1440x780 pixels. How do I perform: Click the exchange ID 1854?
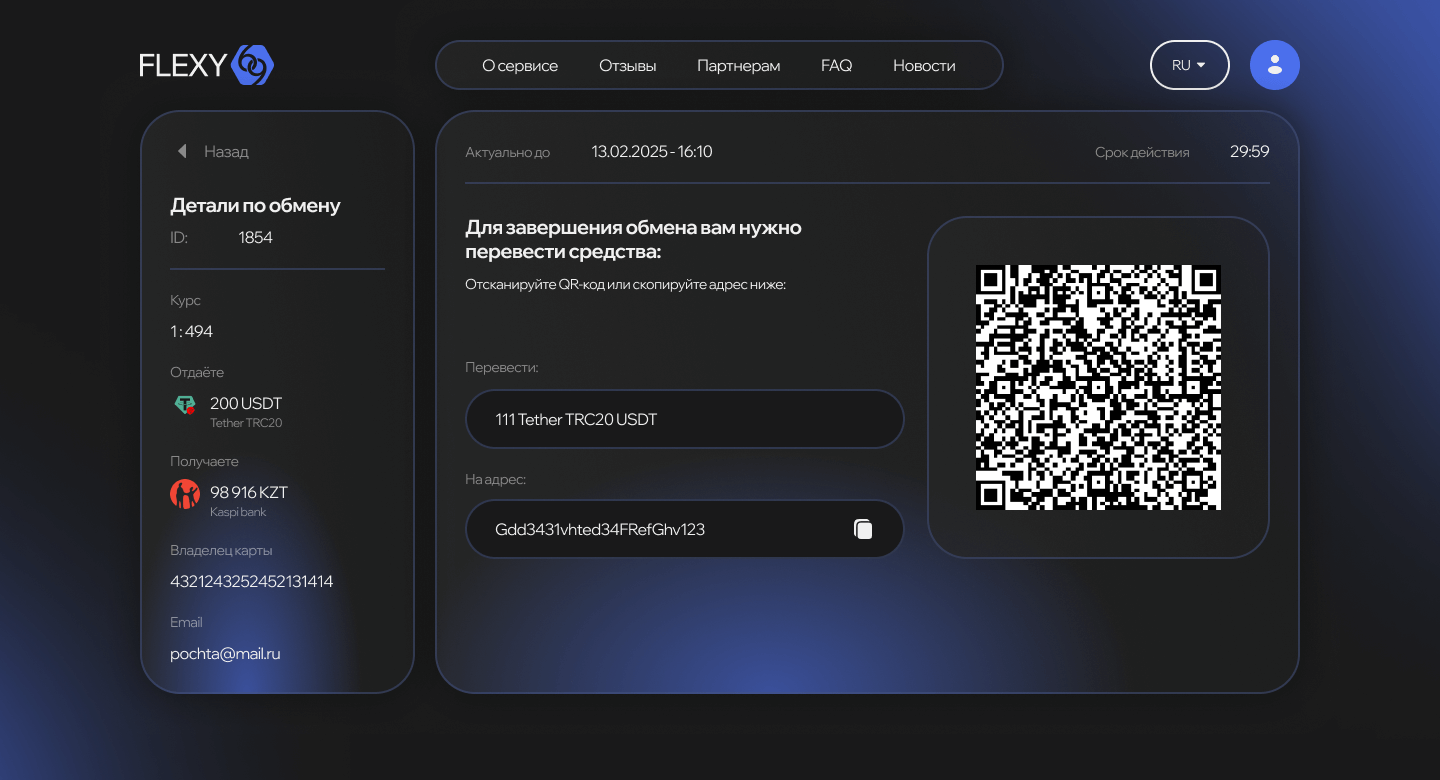click(256, 238)
